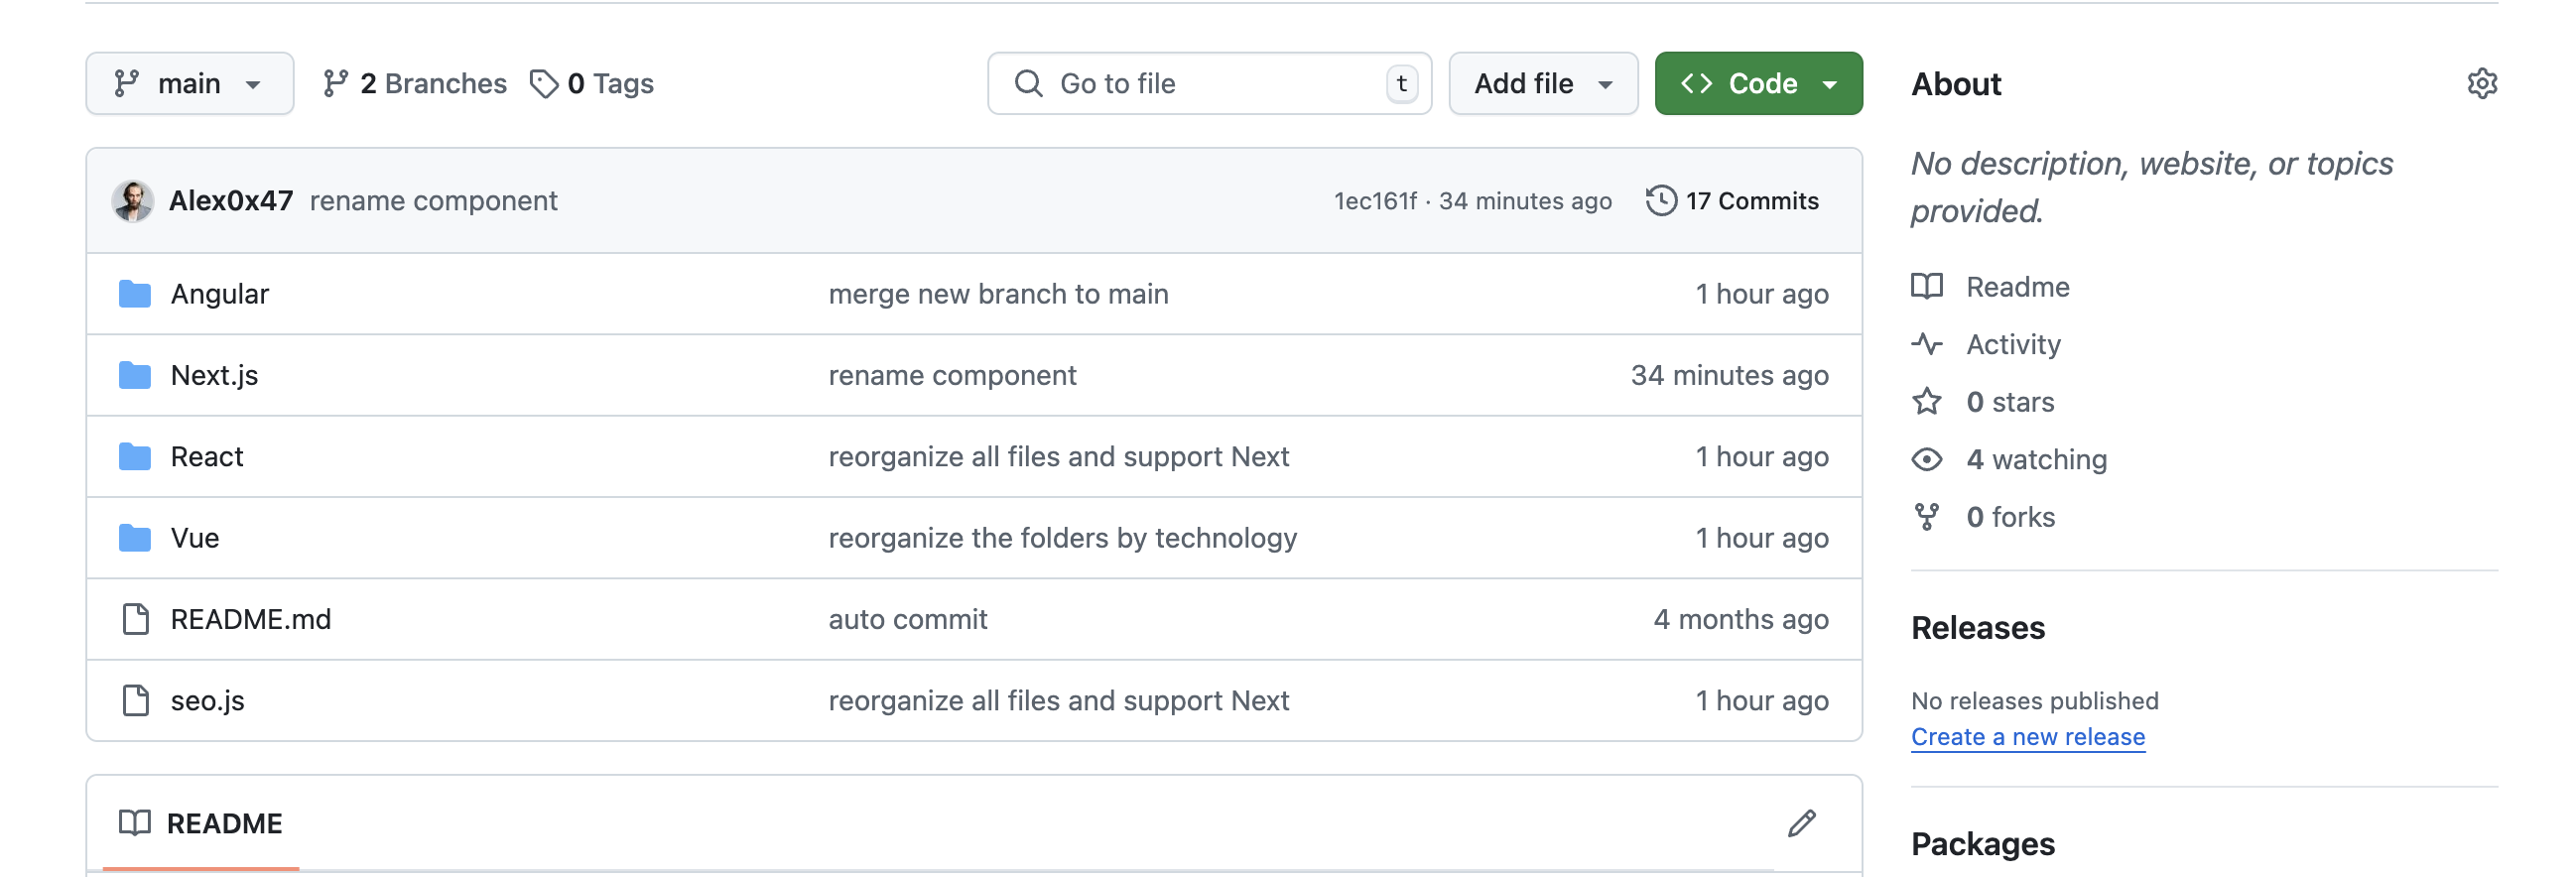Click the branch icon on main button
2576x877 pixels.
point(127,83)
